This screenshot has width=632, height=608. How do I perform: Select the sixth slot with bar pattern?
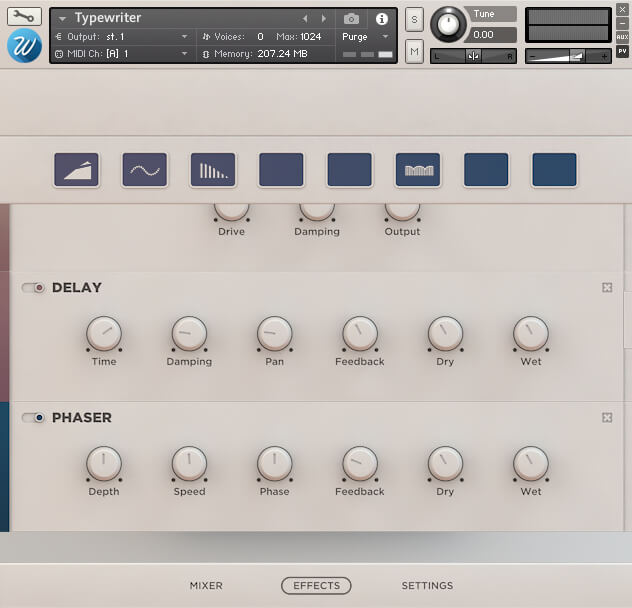(417, 170)
